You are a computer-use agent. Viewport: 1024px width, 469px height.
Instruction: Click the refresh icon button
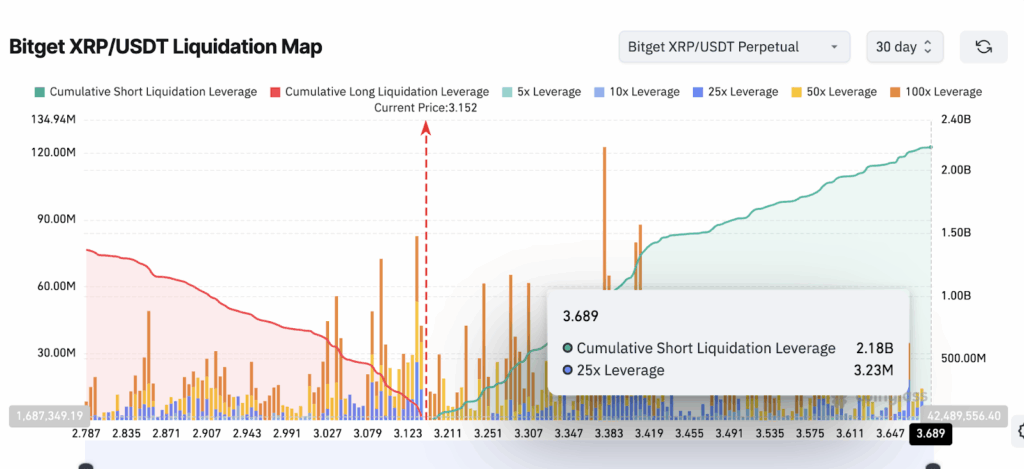(x=984, y=47)
